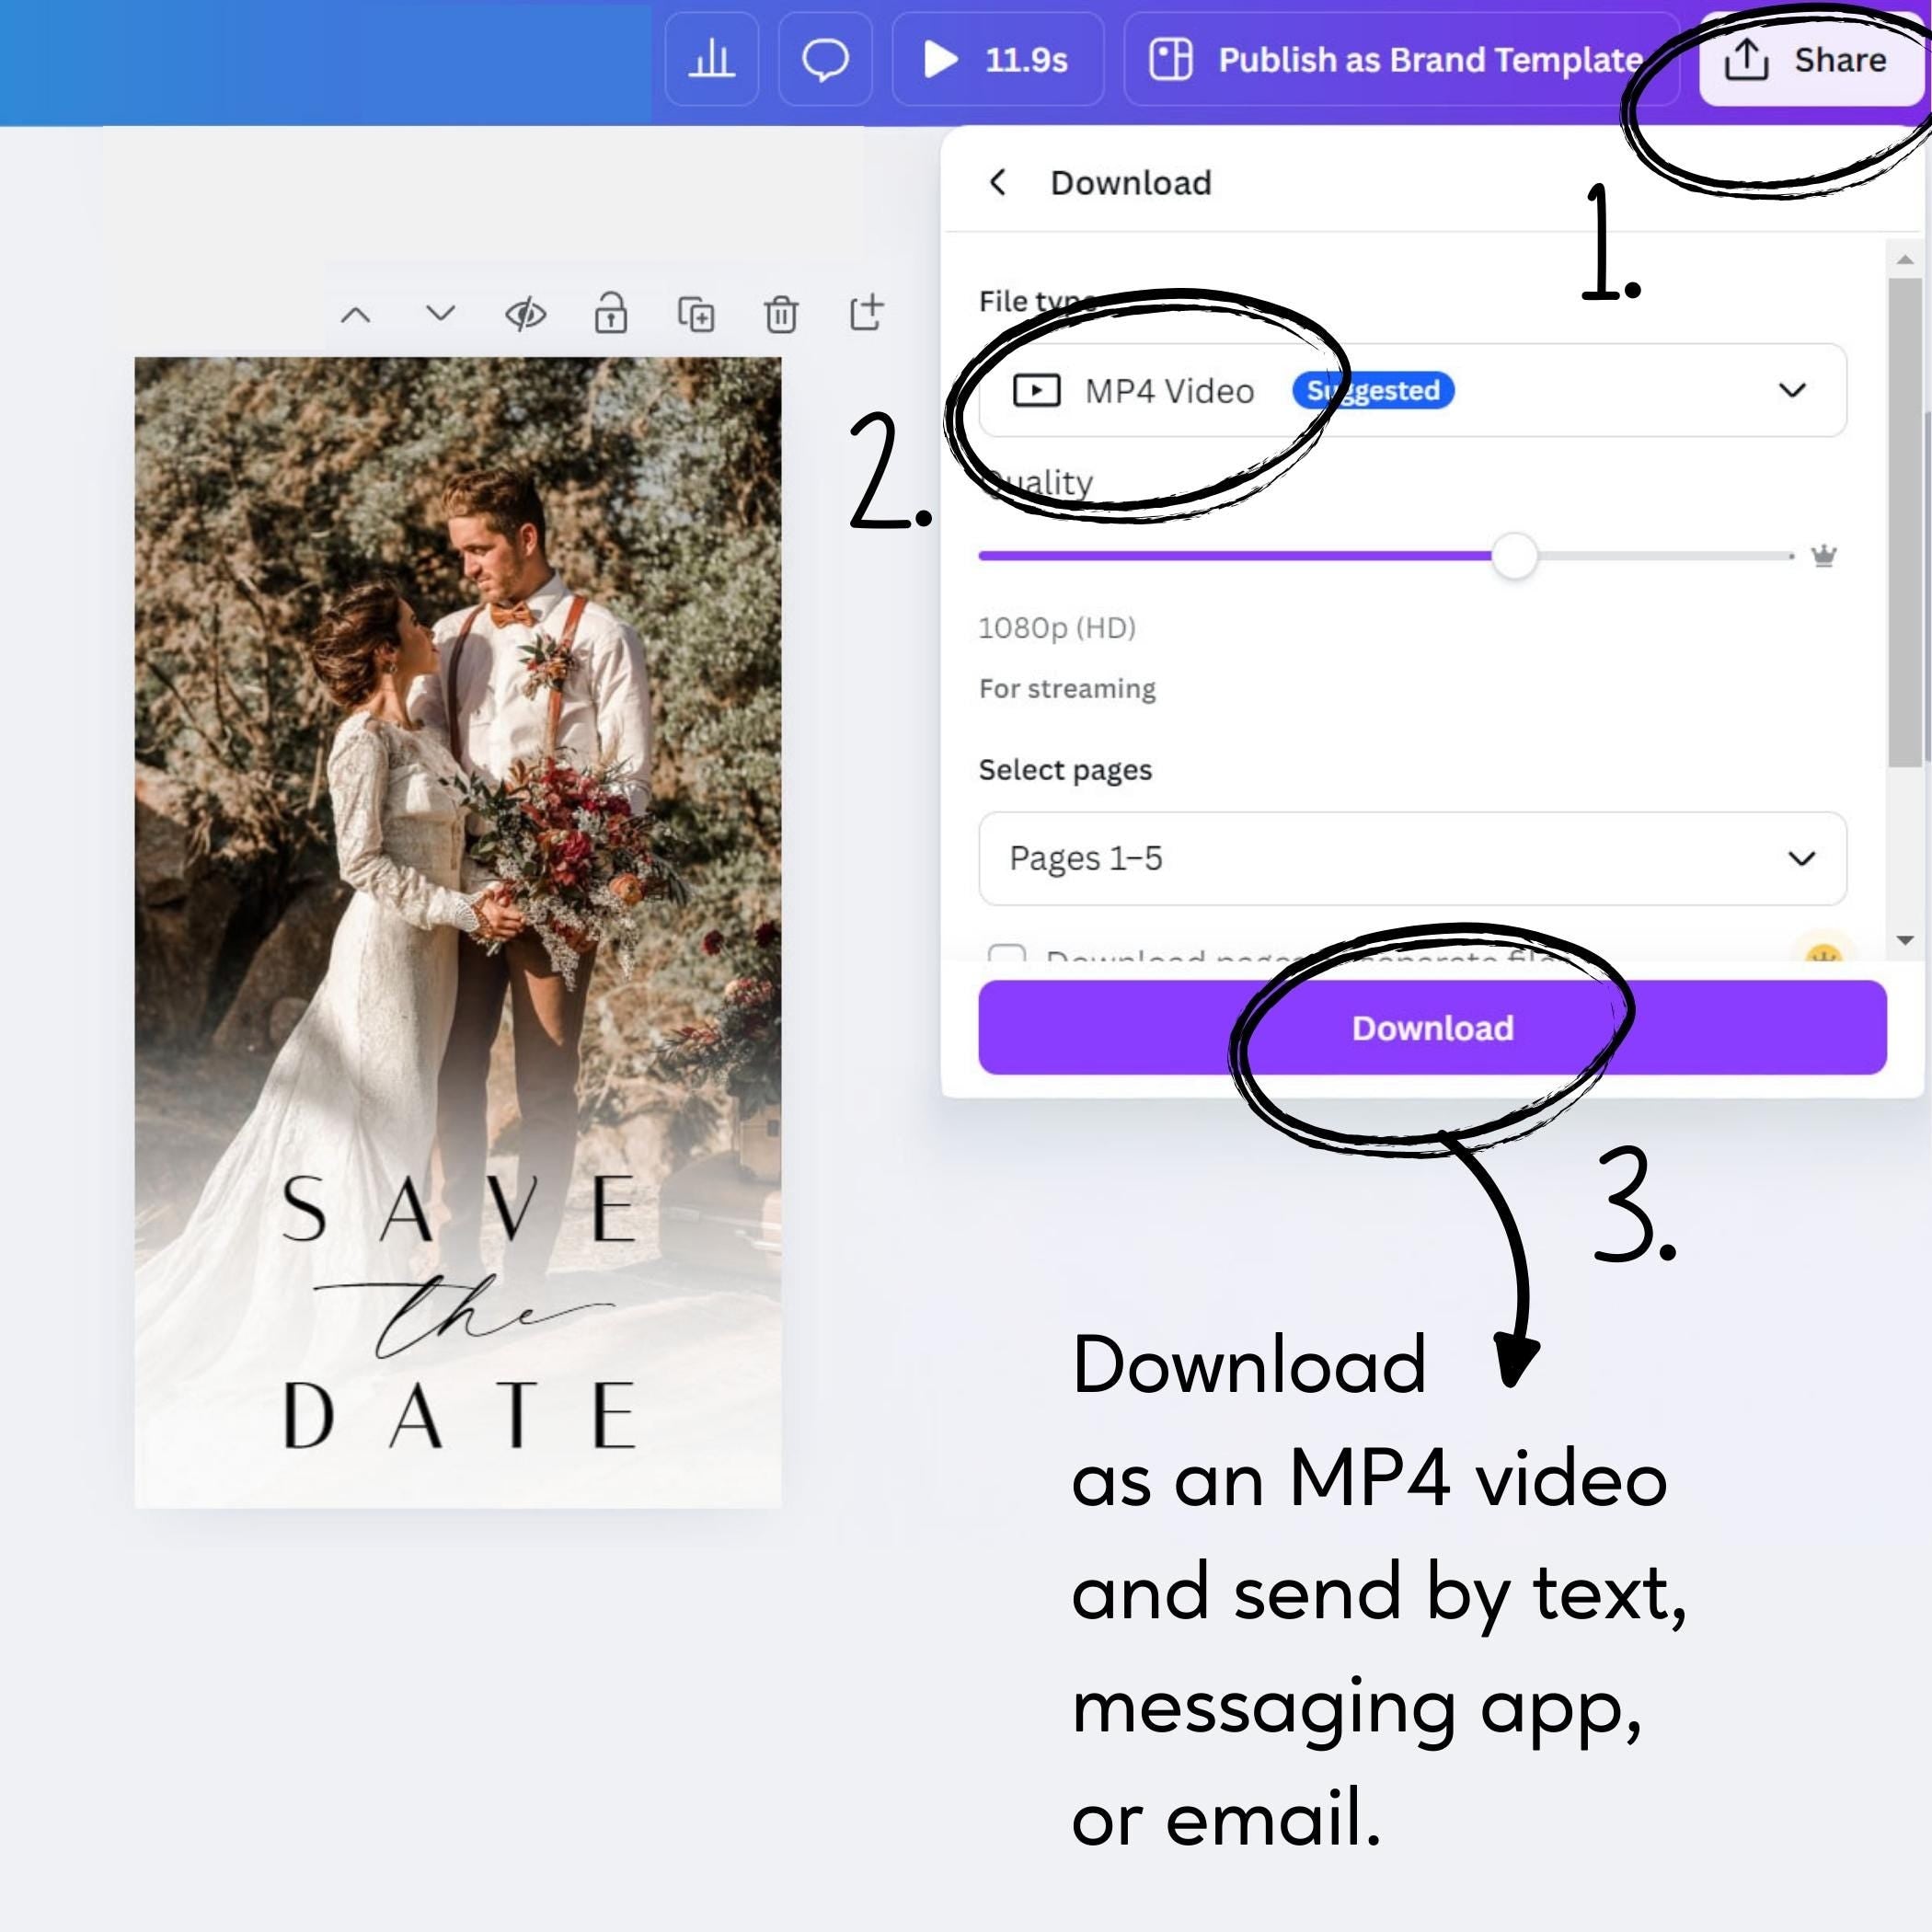Play the 11.9s video preview

[x=938, y=60]
